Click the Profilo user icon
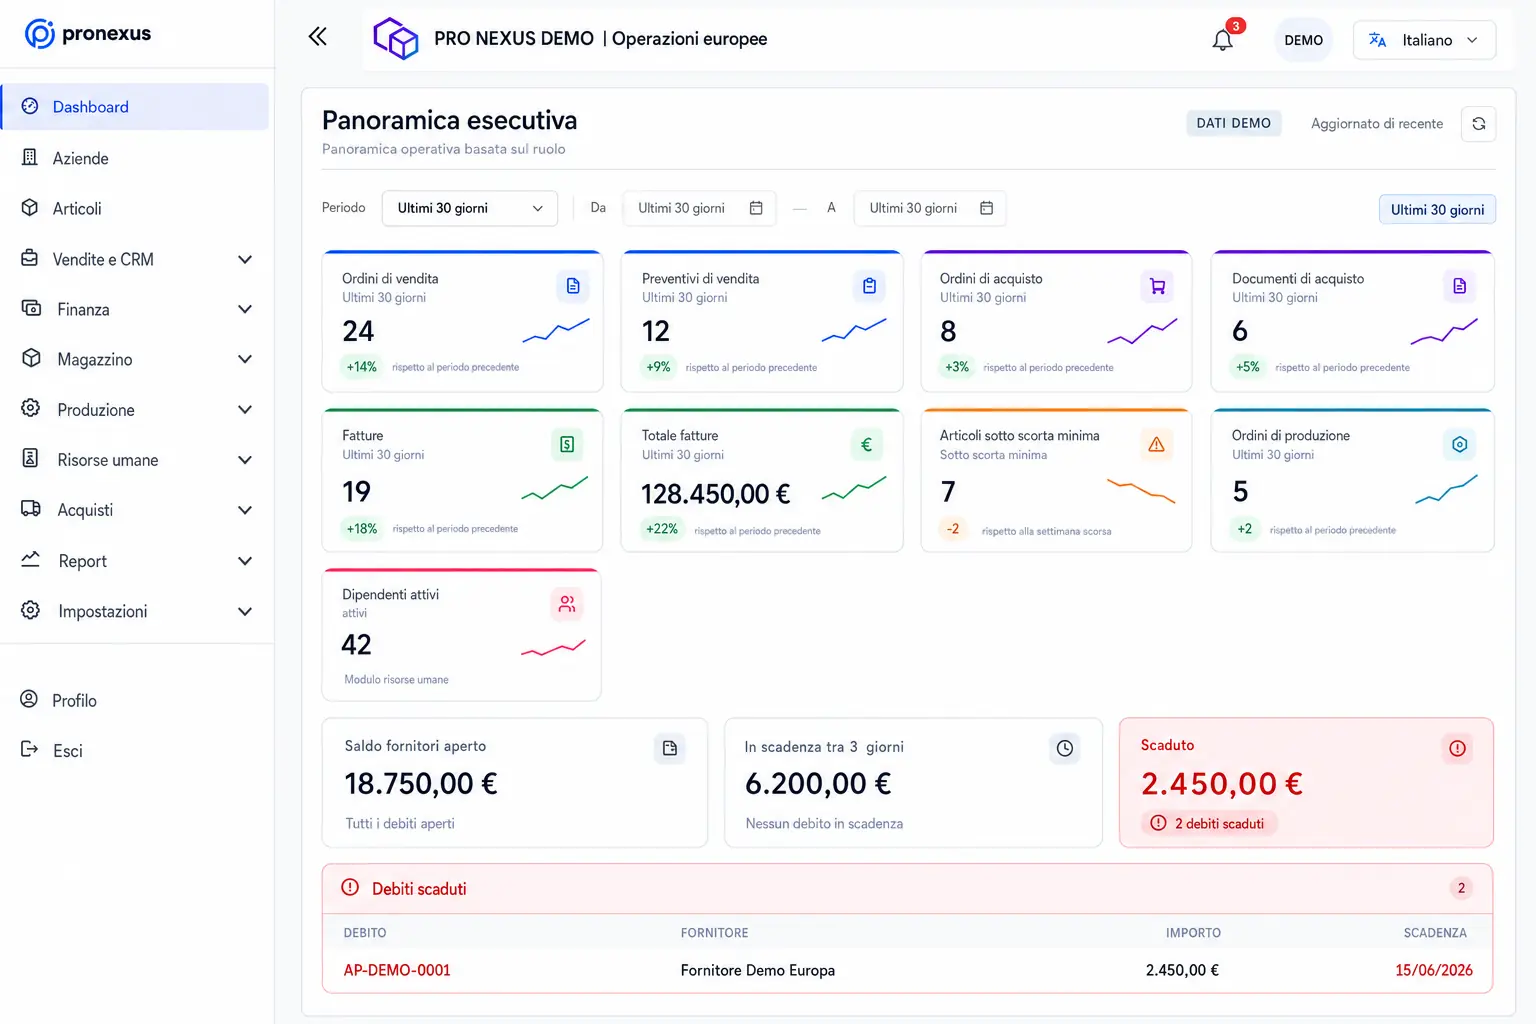Screen dimensions: 1536x1024 (x=30, y=699)
